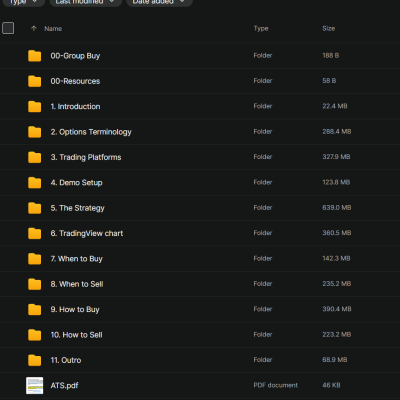
Task: Click the '390.4 MB' size value
Action: click(337, 309)
